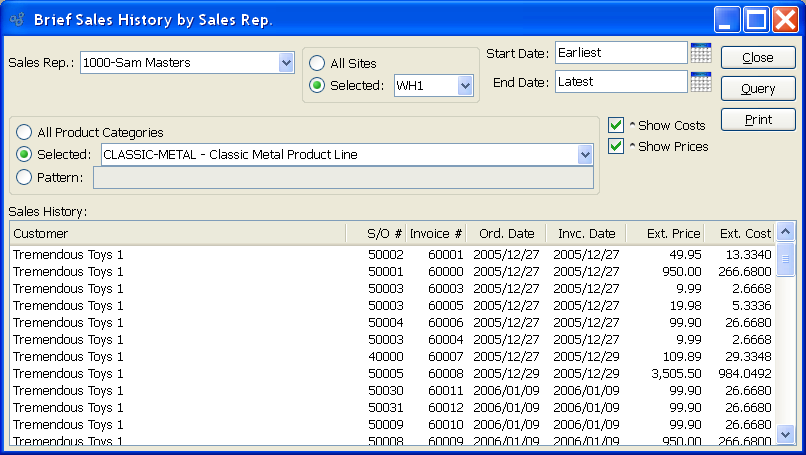Expand the Sales Rep. dropdown
Image resolution: width=806 pixels, height=455 pixels.
(286, 63)
